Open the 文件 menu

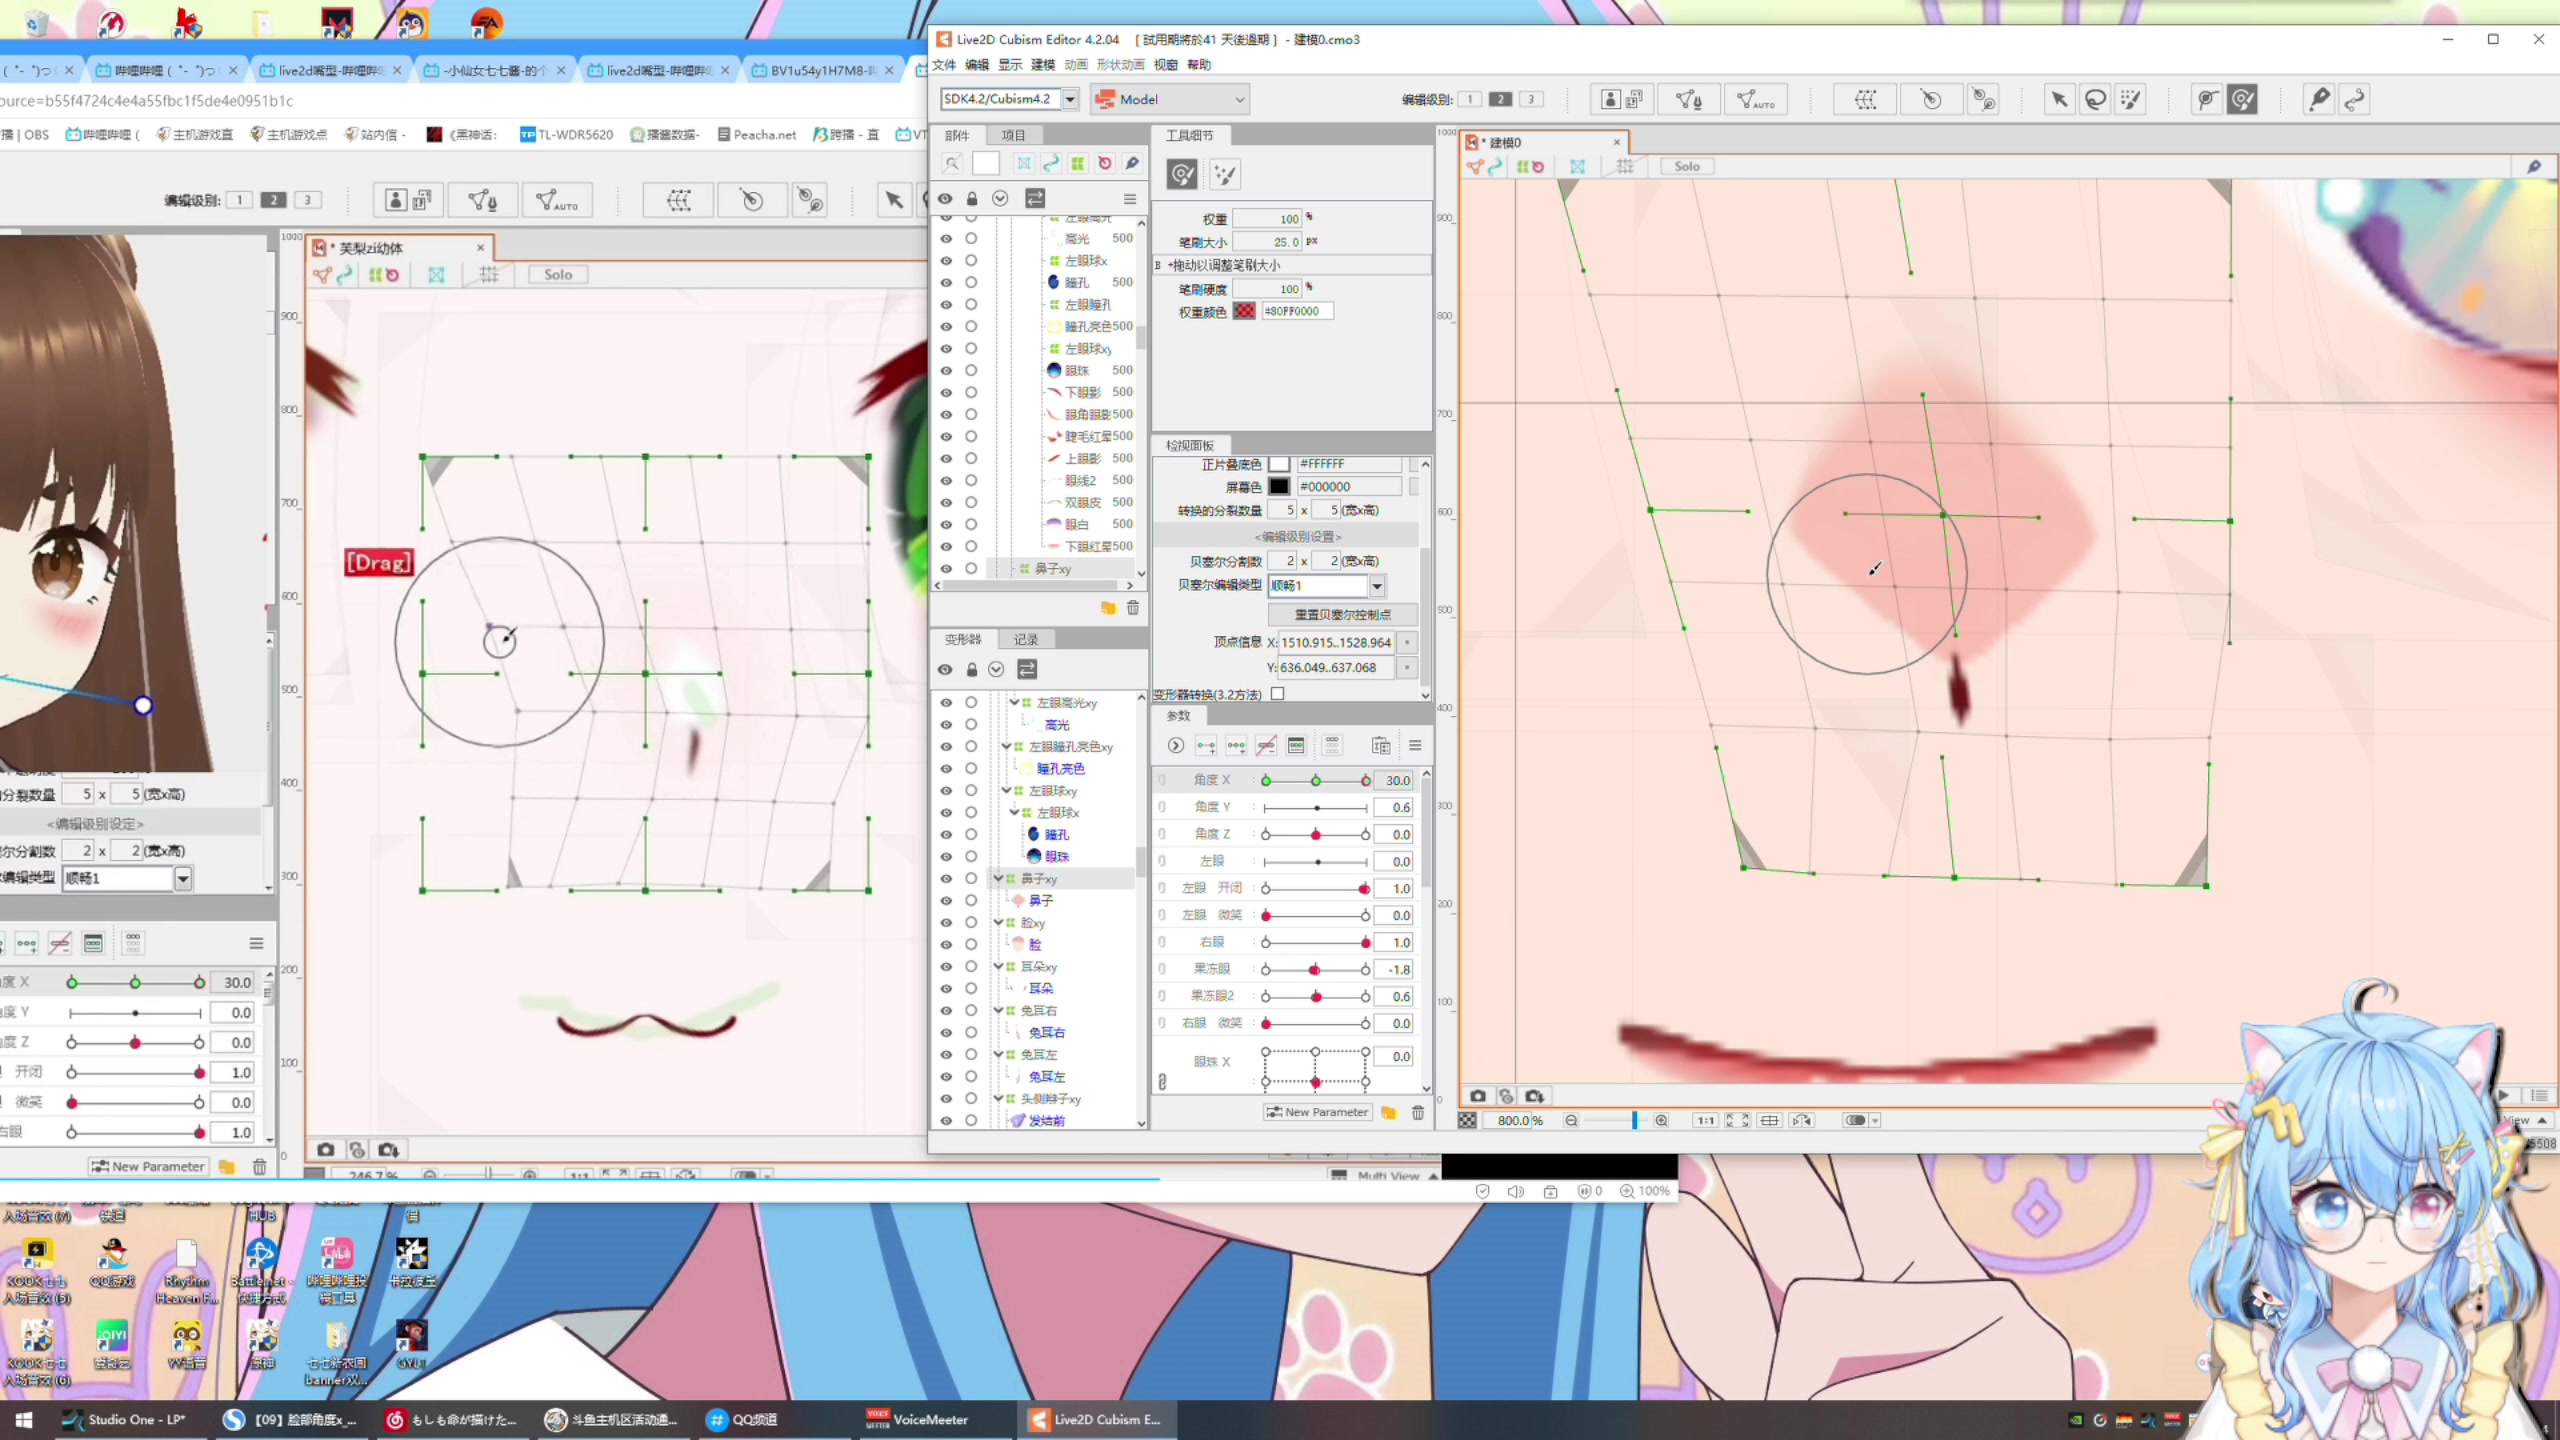click(x=944, y=65)
